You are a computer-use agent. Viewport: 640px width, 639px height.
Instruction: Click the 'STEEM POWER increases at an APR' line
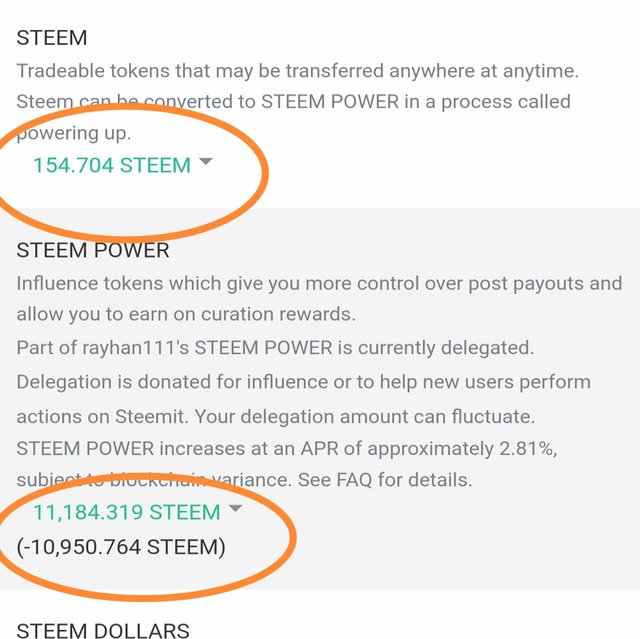287,449
